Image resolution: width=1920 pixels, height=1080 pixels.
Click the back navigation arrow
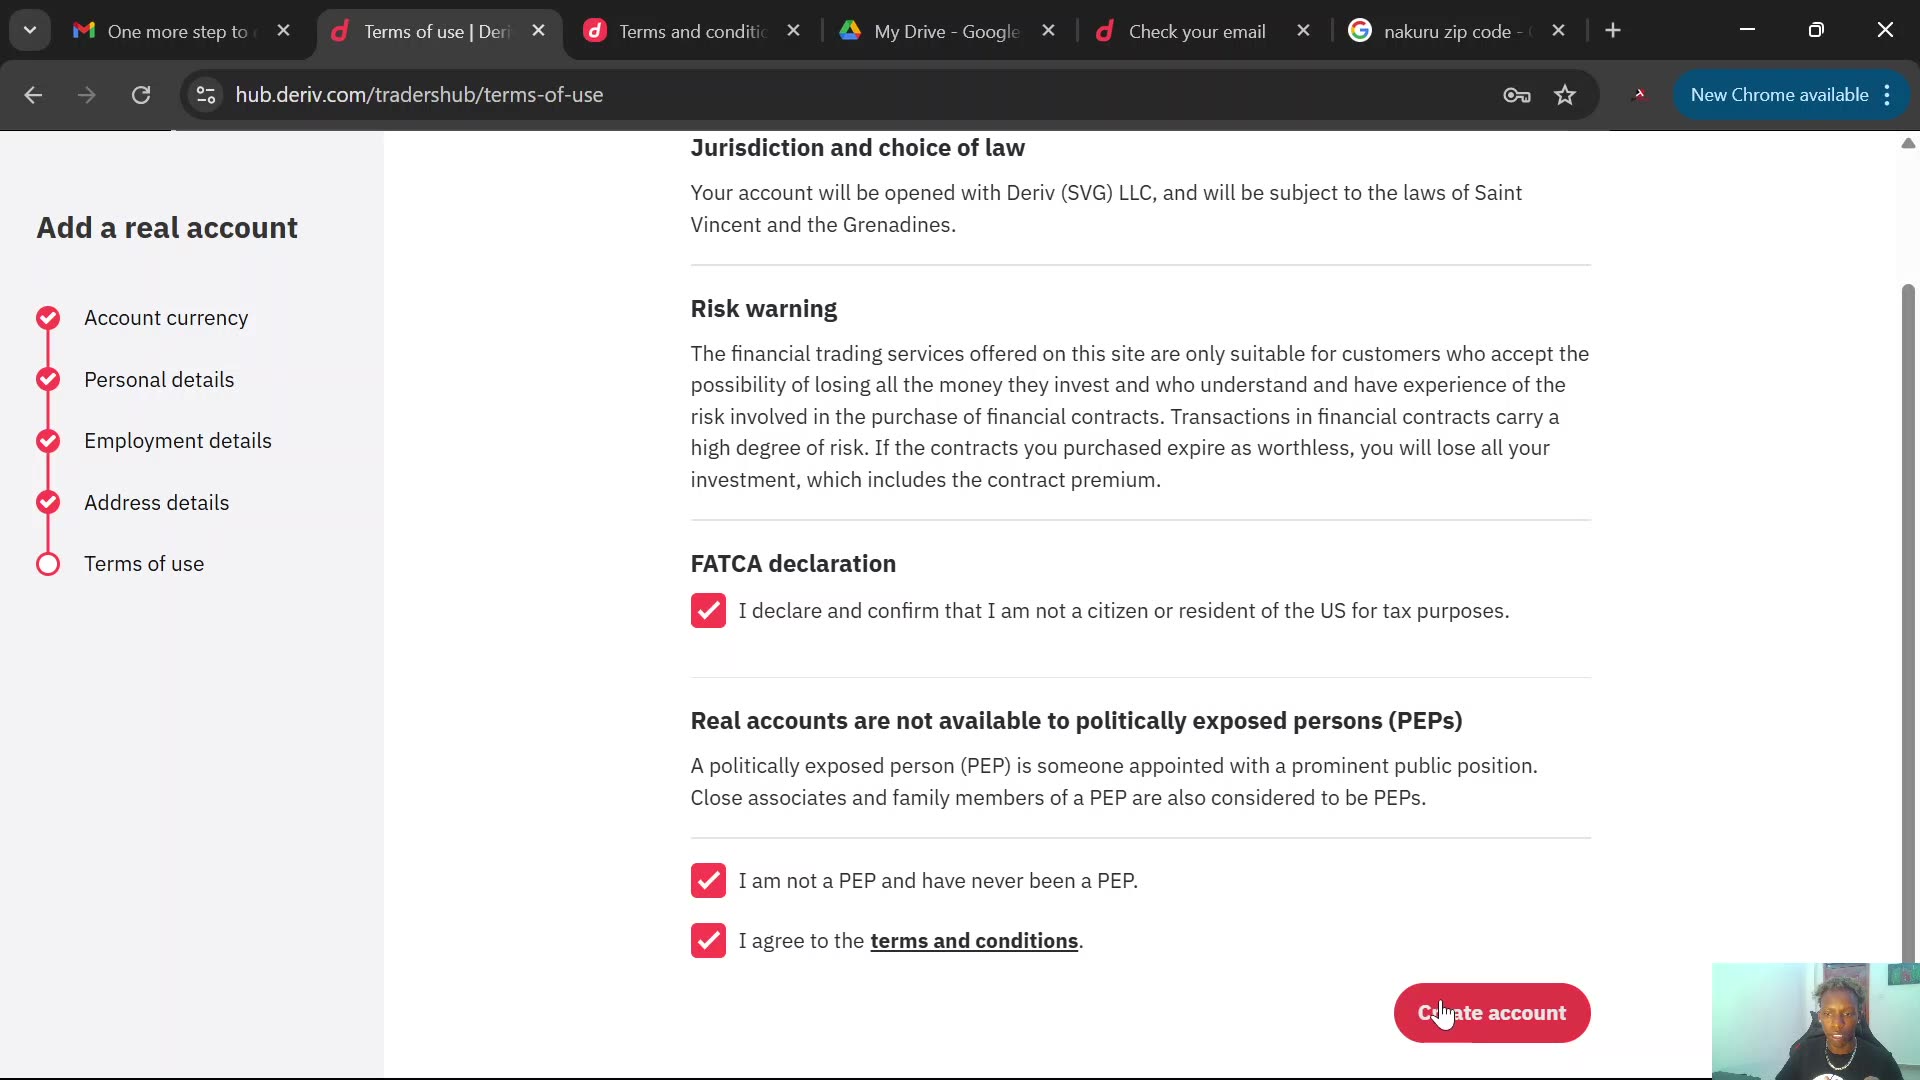coord(34,95)
